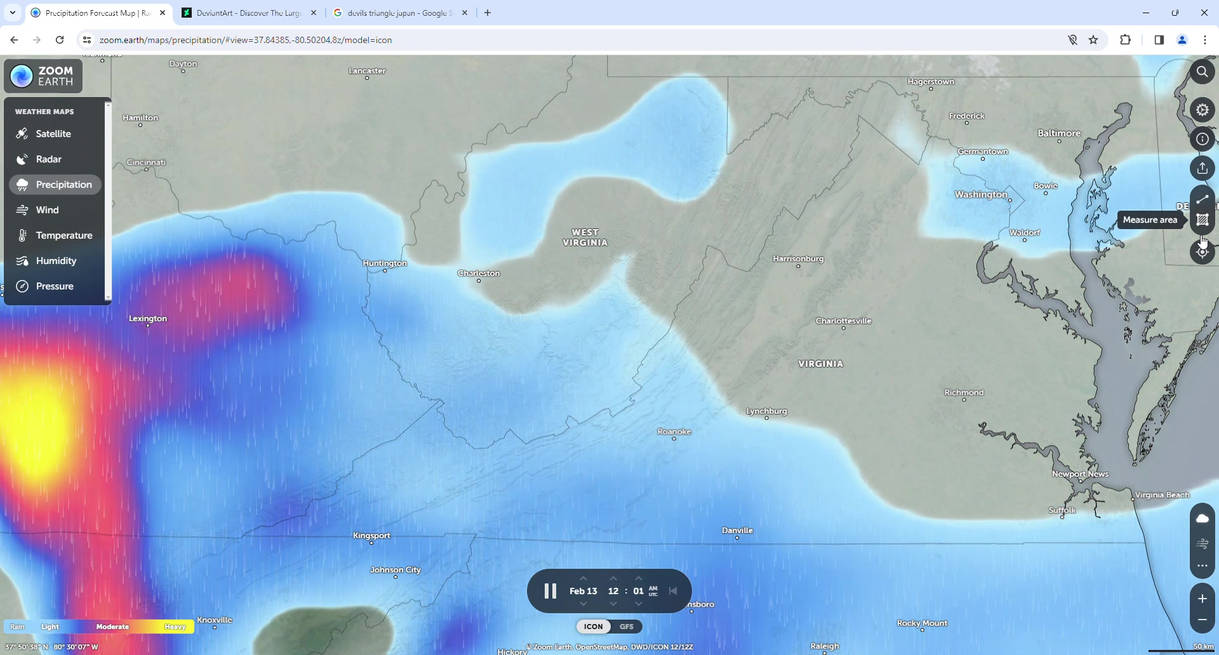Open the more-options ellipsis icon
This screenshot has width=1219, height=655.
click(1203, 565)
